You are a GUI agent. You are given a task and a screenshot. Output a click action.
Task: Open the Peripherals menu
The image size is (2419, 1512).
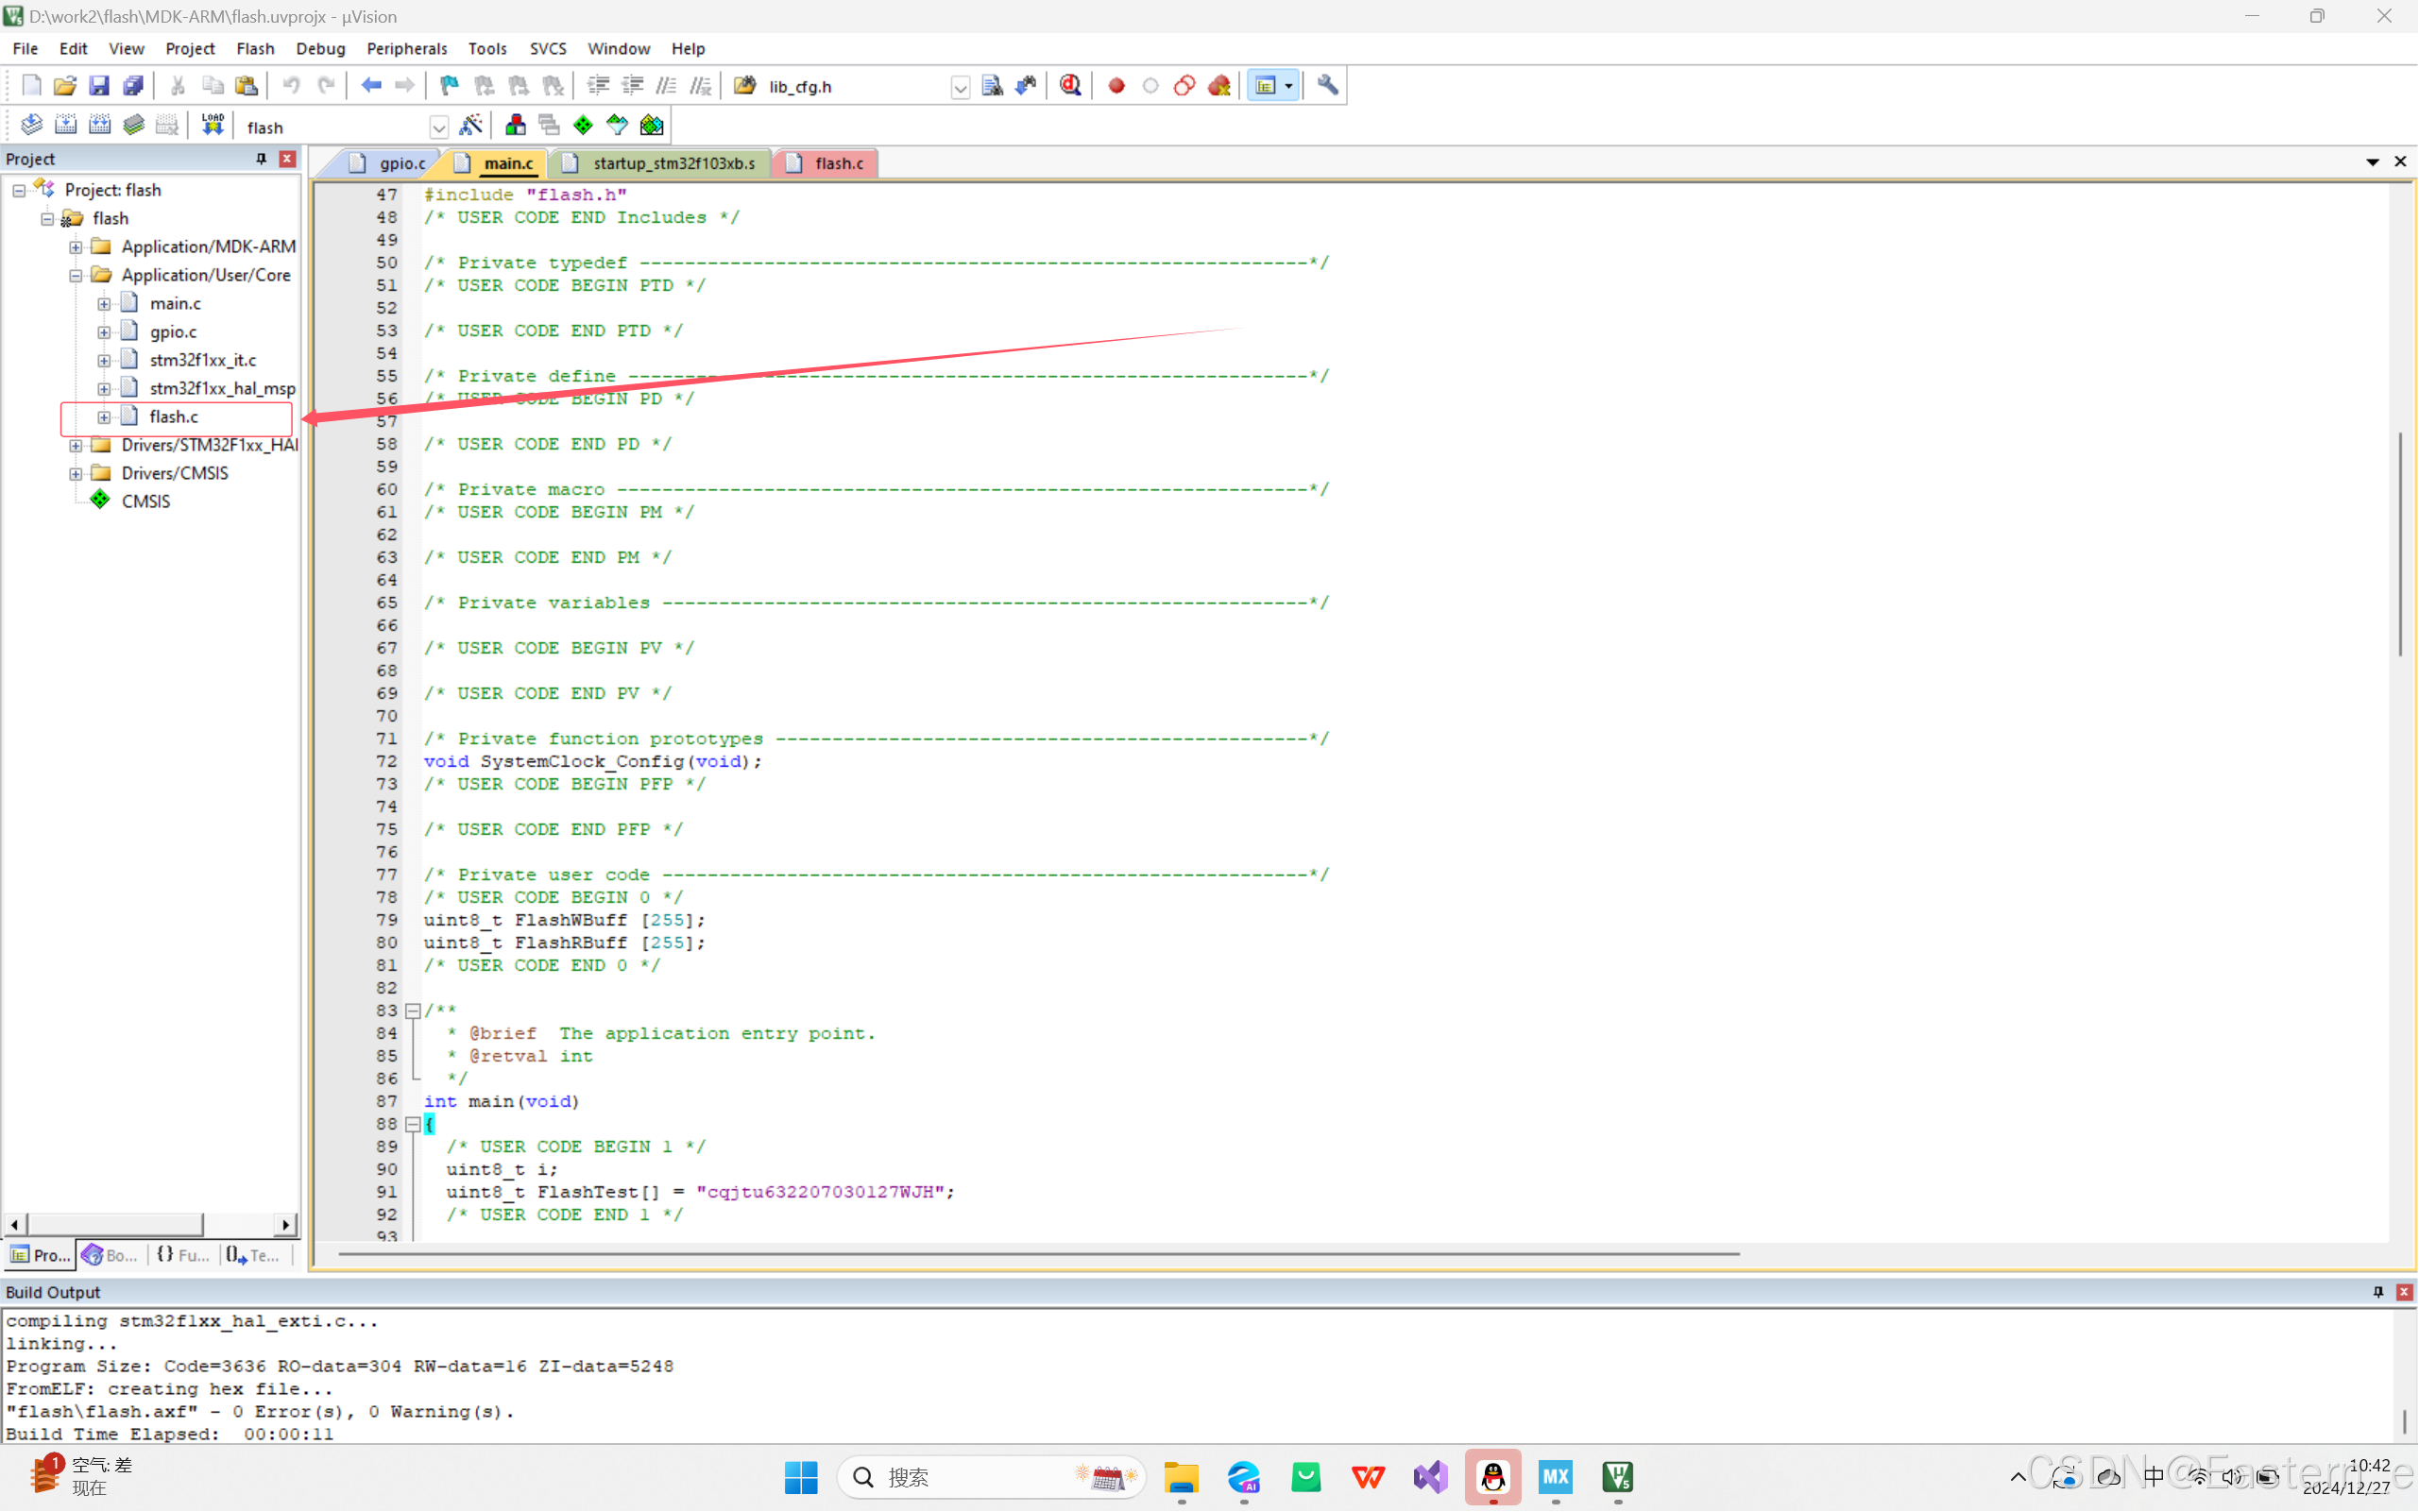pyautogui.click(x=406, y=48)
